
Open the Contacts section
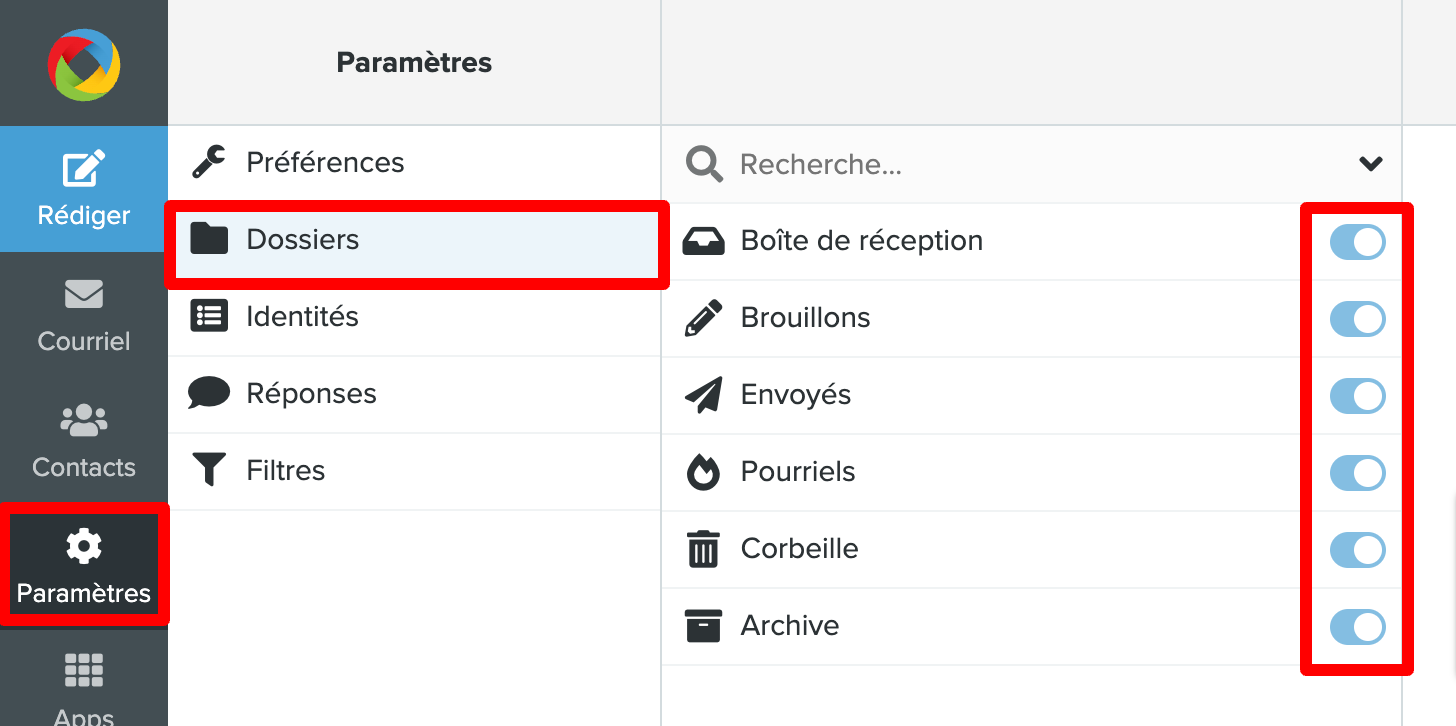84,442
